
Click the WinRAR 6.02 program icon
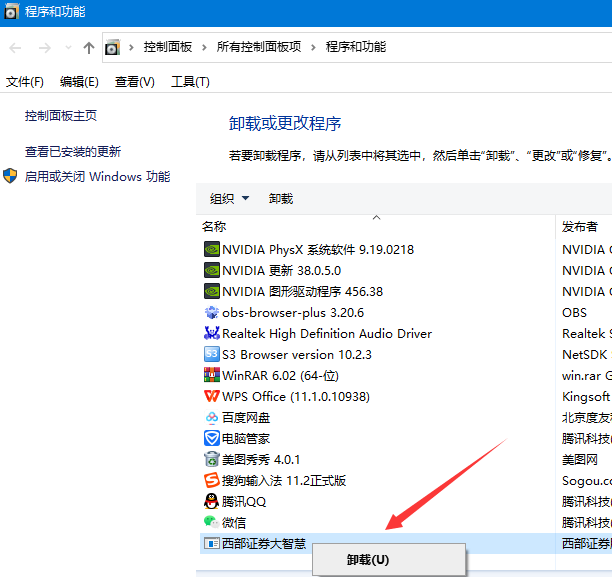(x=211, y=375)
